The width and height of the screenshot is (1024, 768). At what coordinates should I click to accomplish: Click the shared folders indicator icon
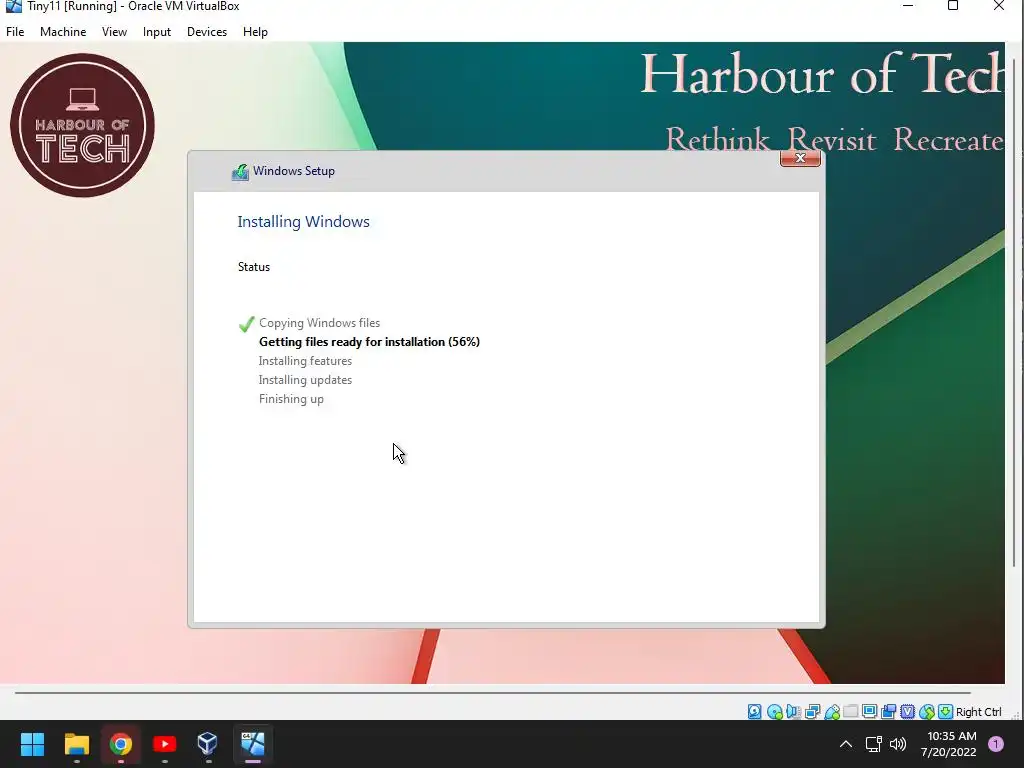click(x=850, y=712)
